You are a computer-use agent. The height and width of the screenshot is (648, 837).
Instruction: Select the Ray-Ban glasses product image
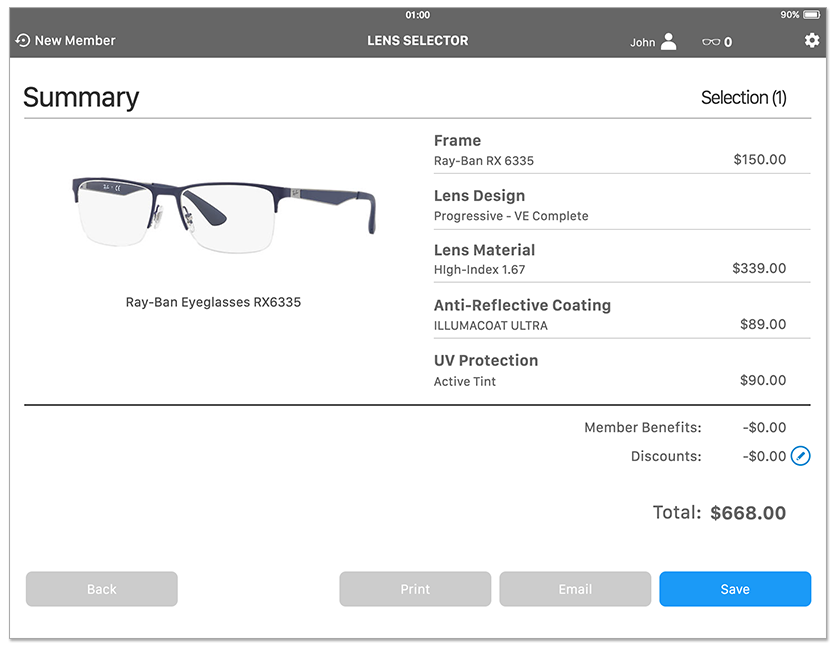pyautogui.click(x=225, y=211)
